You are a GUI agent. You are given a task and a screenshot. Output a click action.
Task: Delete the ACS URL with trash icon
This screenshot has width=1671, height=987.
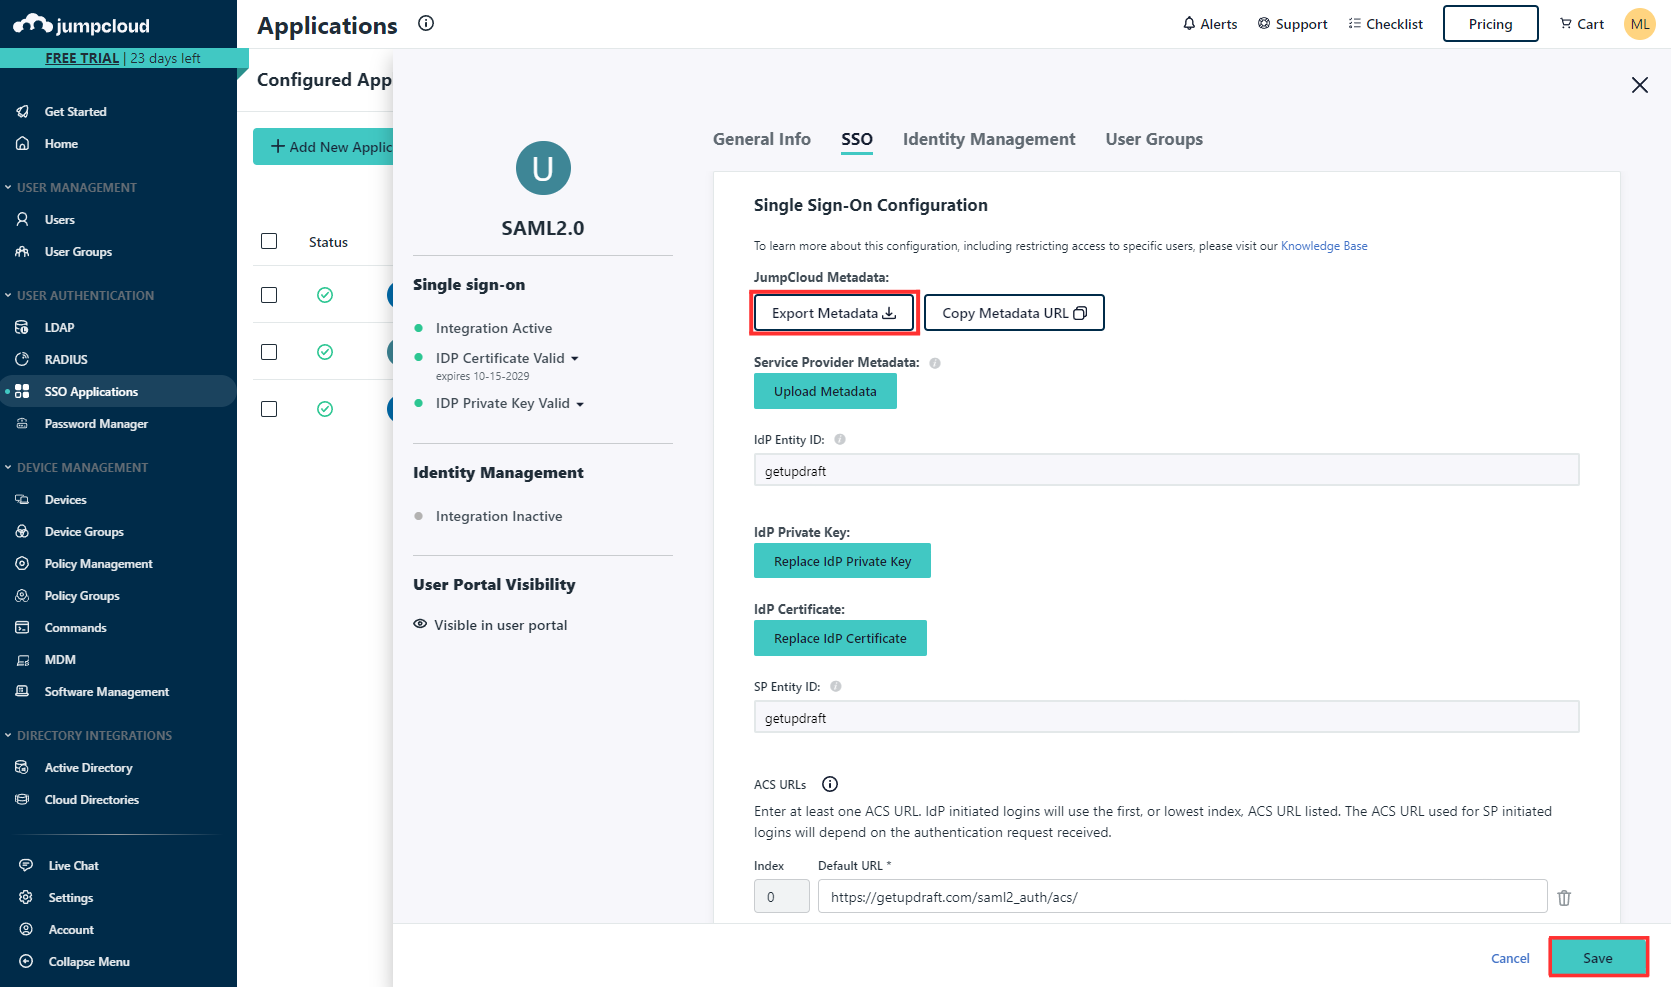click(x=1564, y=898)
